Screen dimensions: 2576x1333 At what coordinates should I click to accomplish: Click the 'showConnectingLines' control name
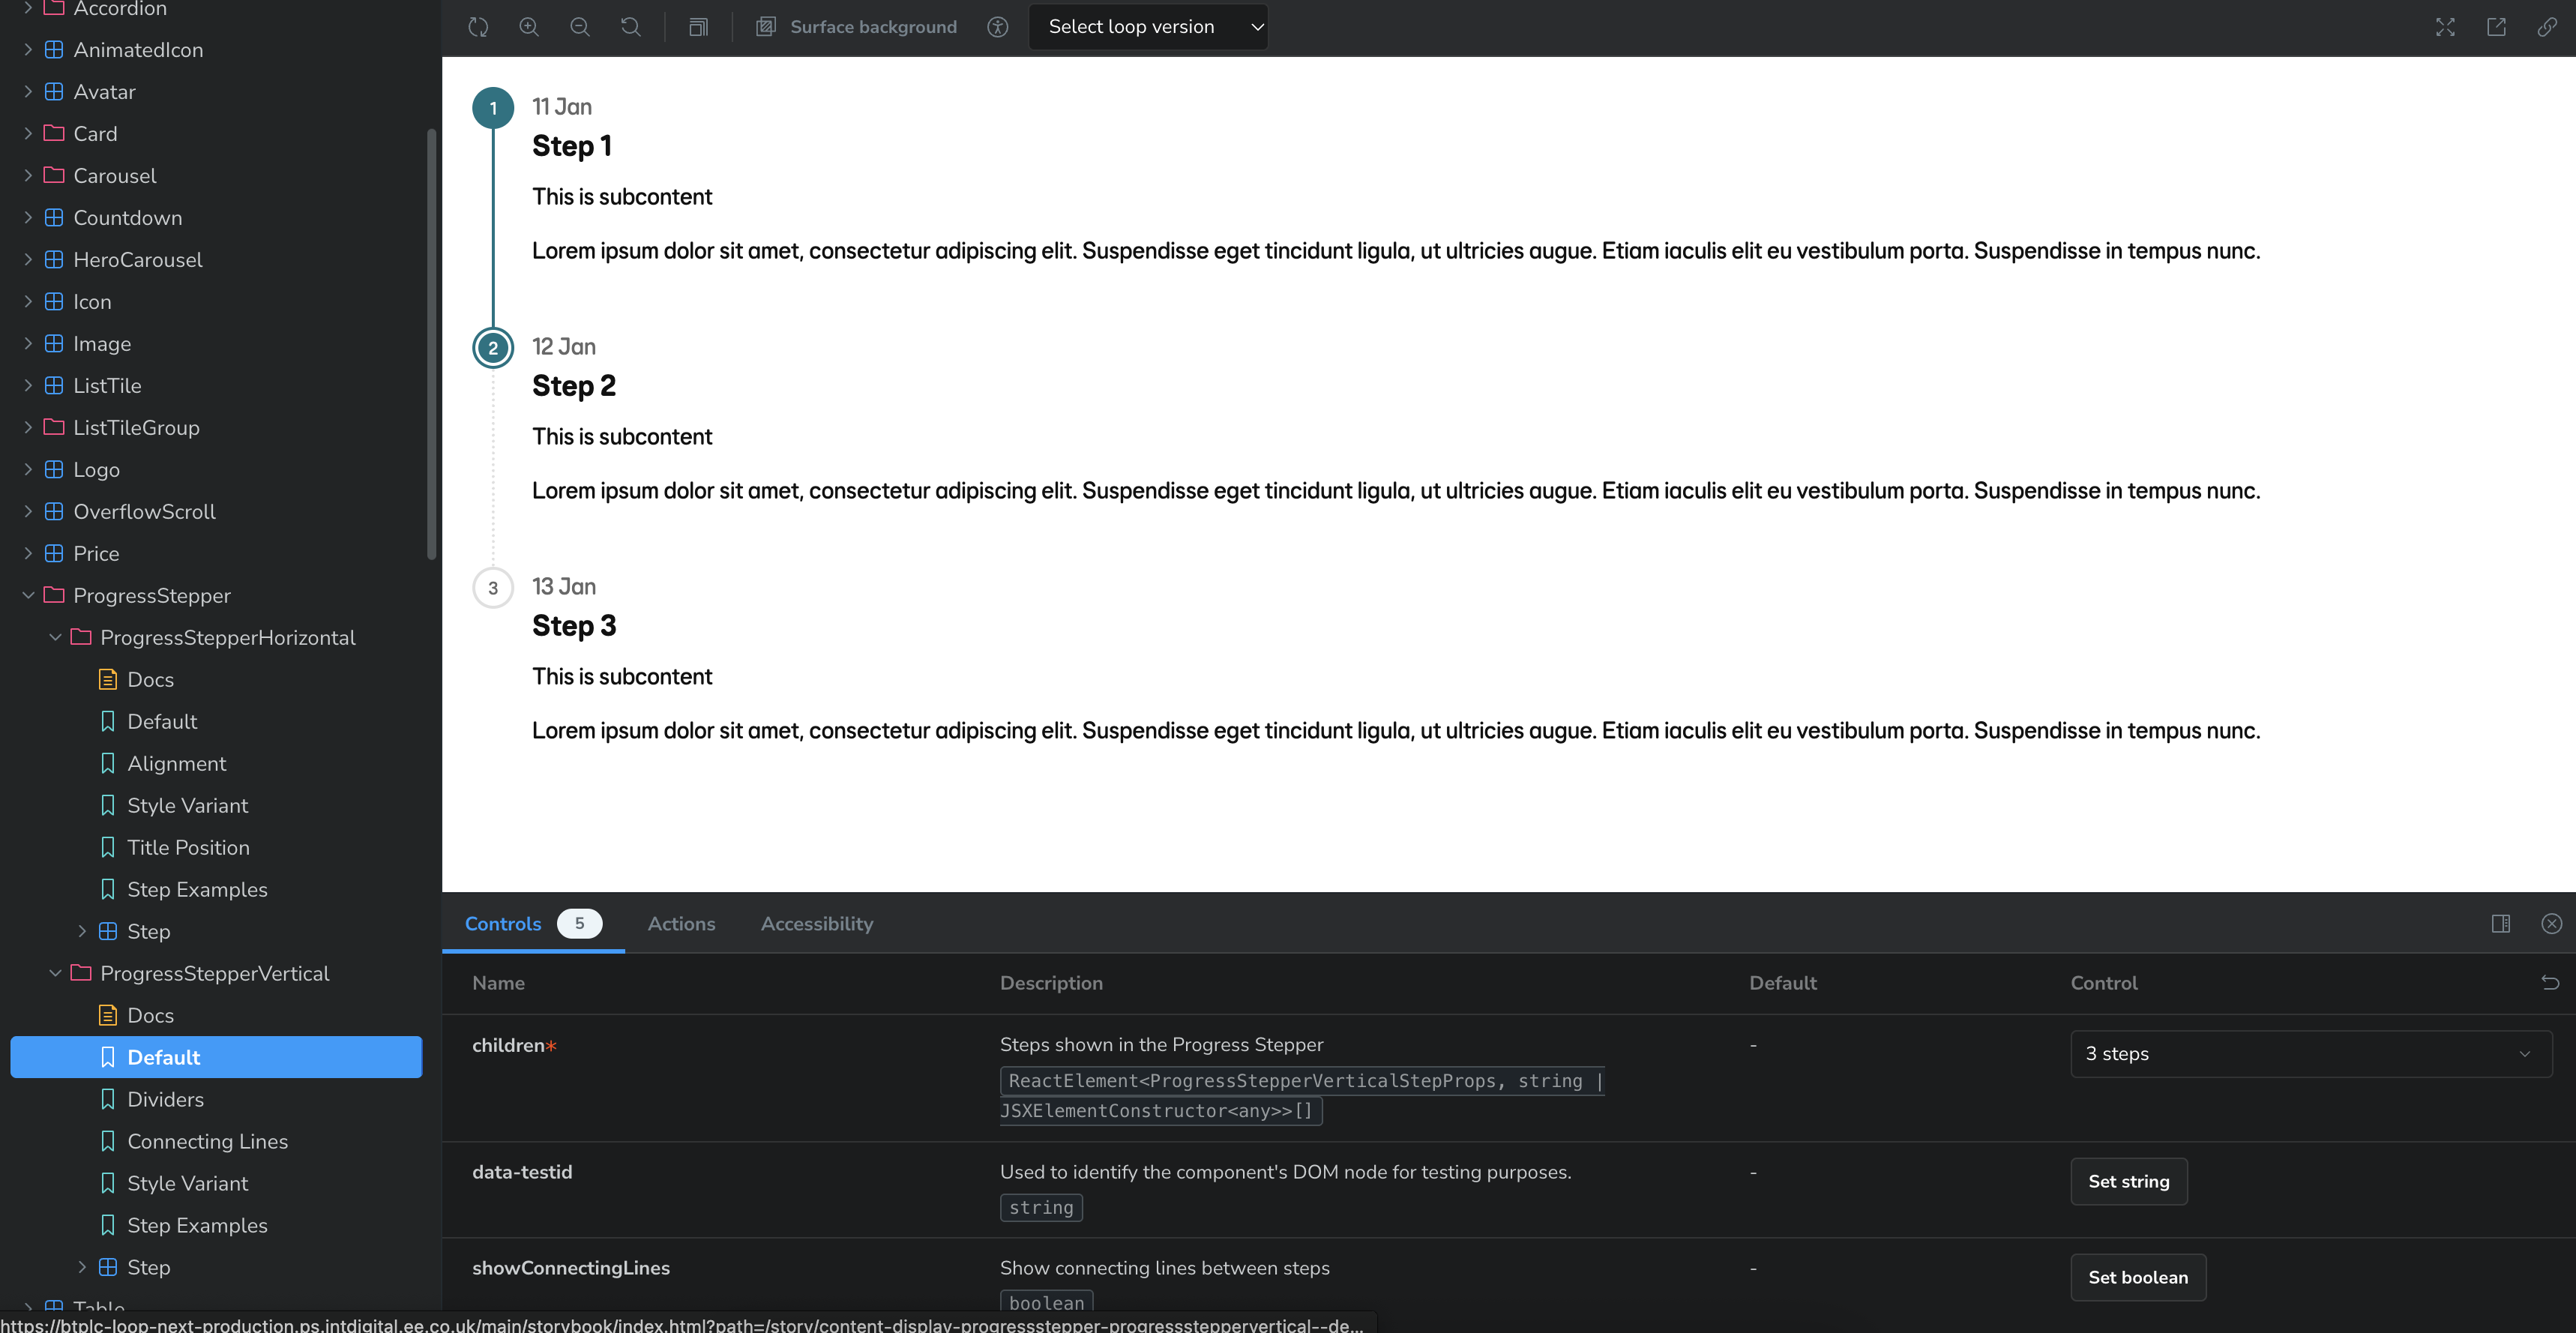click(571, 1268)
